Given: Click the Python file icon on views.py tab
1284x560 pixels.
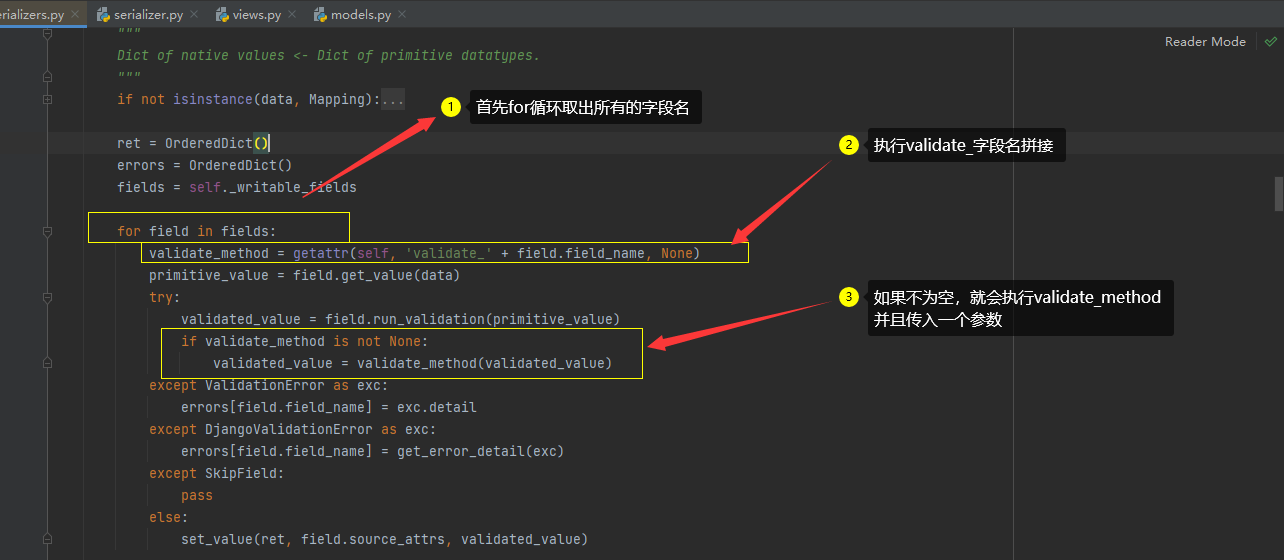Looking at the screenshot, I should click(224, 15).
